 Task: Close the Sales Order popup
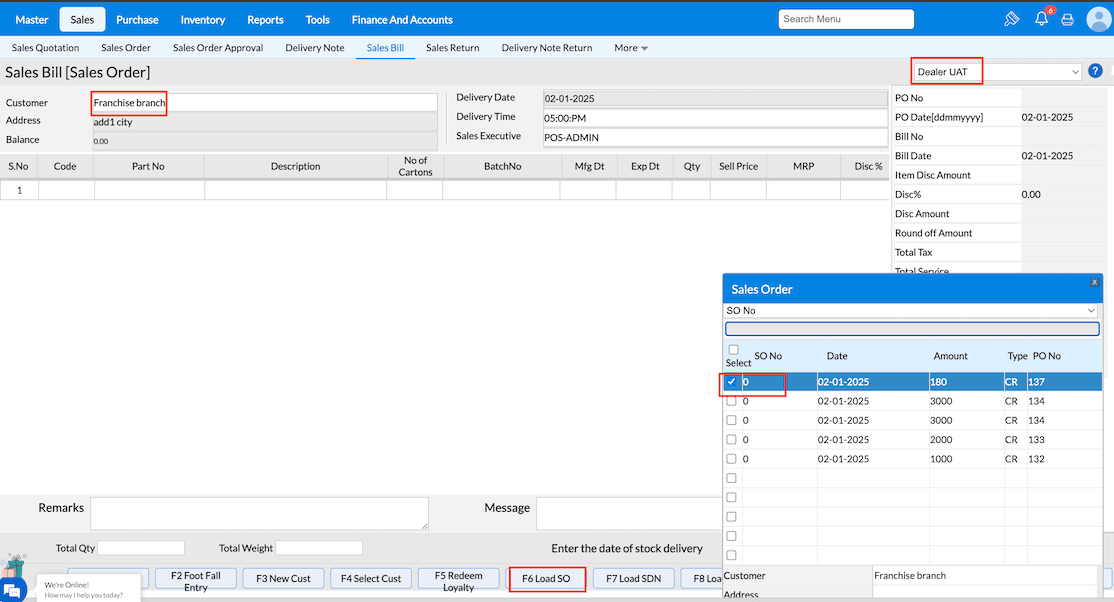[x=1094, y=283]
